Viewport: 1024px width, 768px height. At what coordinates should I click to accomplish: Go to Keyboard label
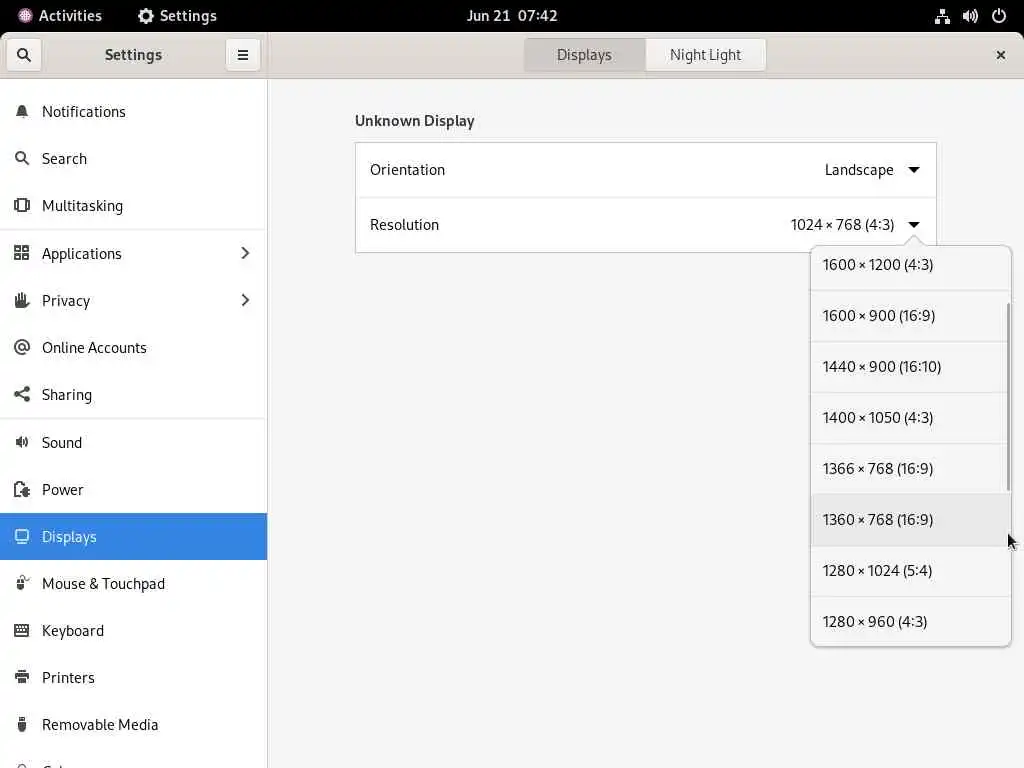pyautogui.click(x=72, y=630)
